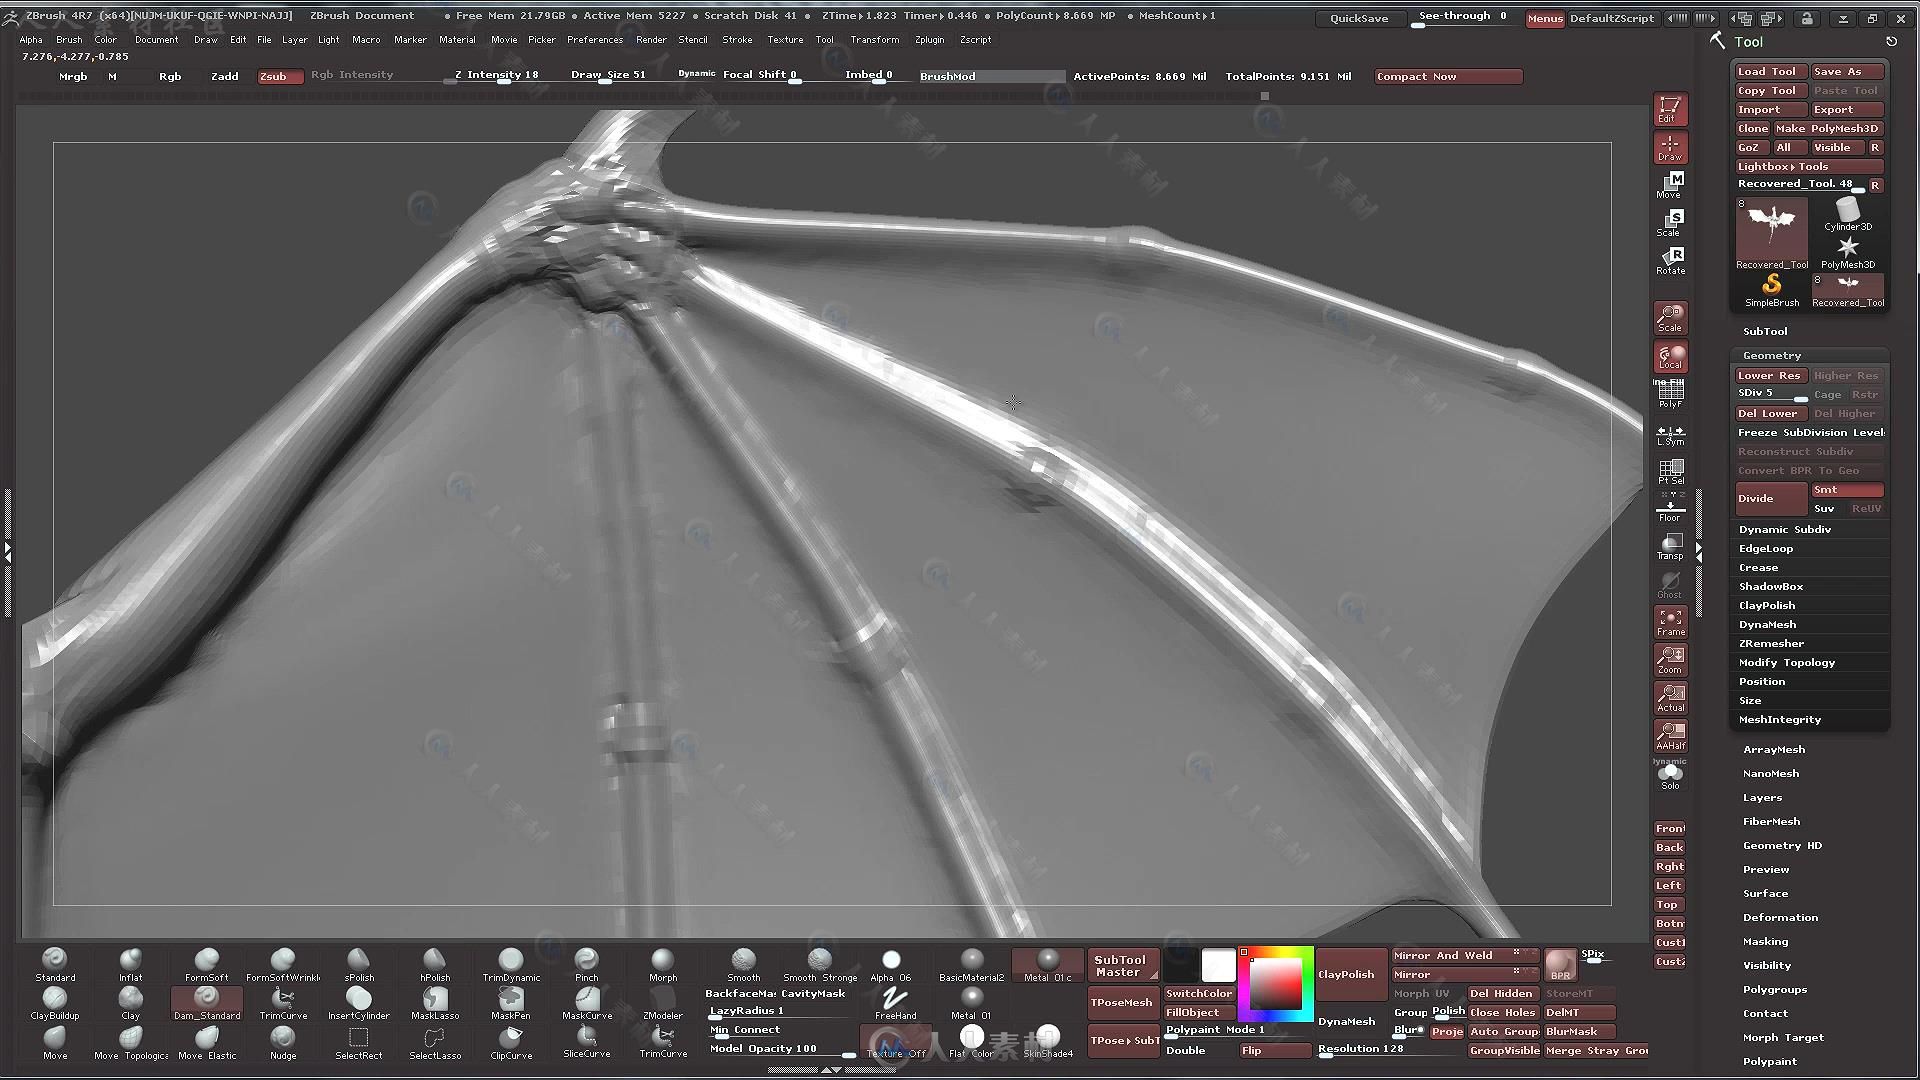Collapse the Geometry section

point(1772,355)
